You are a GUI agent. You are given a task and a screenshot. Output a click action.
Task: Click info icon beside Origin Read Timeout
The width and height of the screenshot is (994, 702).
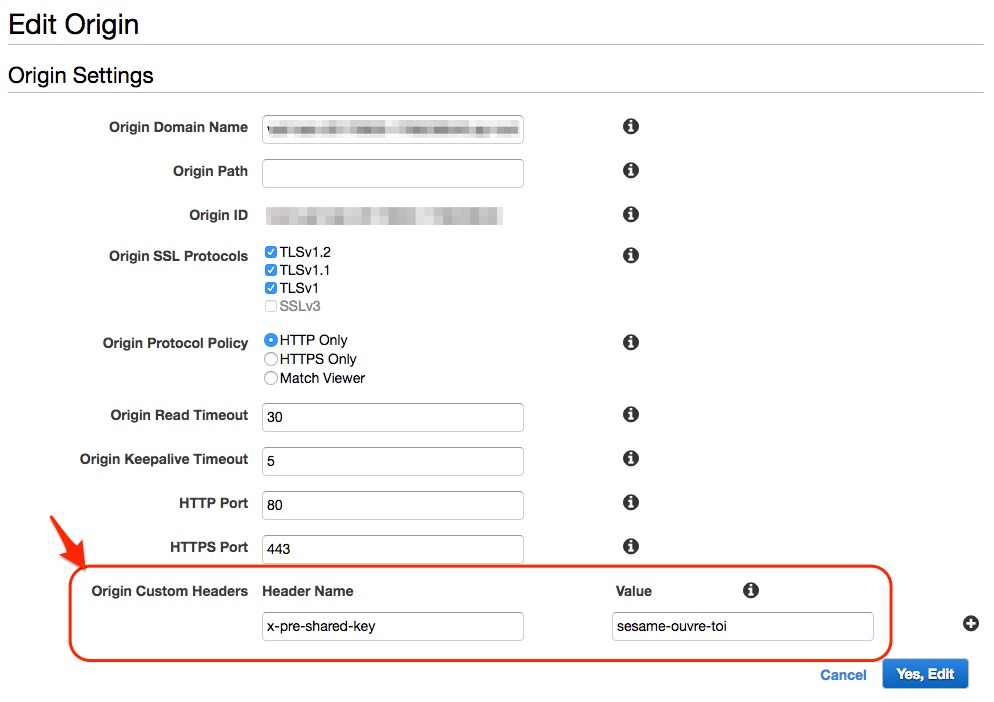click(631, 415)
